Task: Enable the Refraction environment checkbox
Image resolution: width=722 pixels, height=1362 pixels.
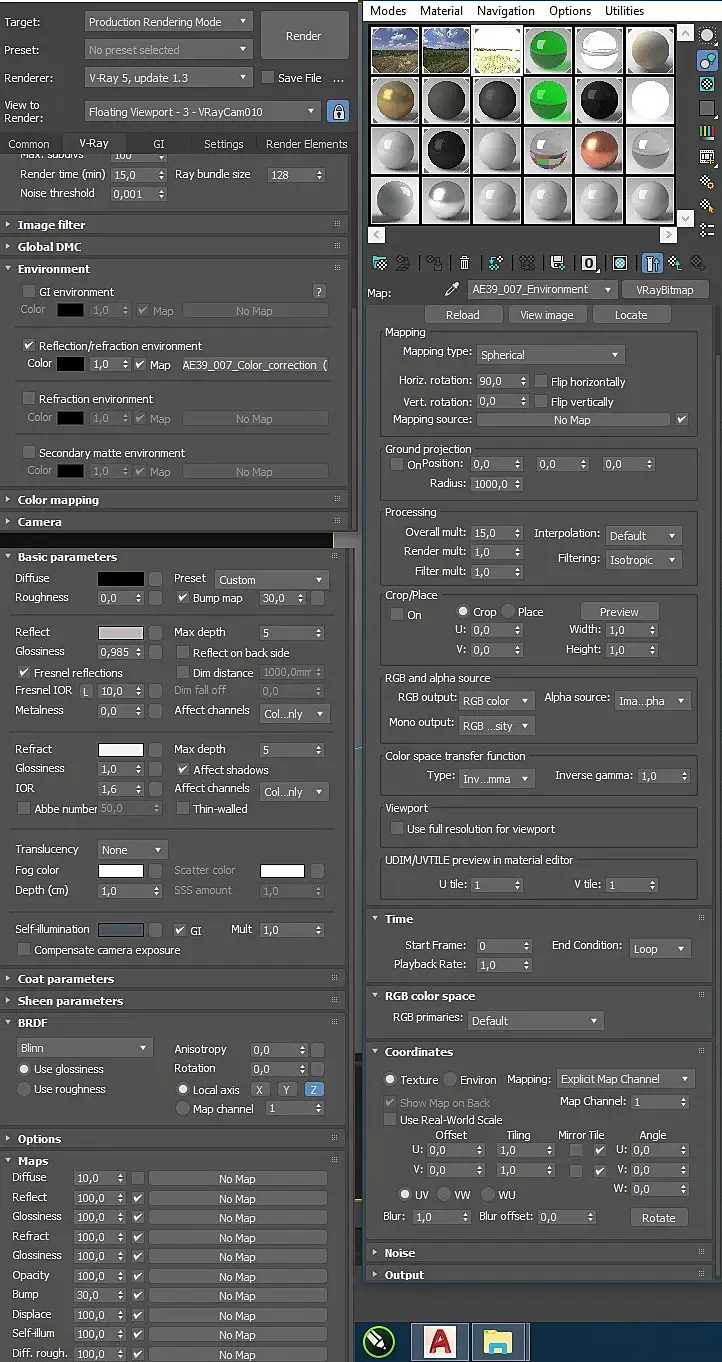Action: coord(29,399)
